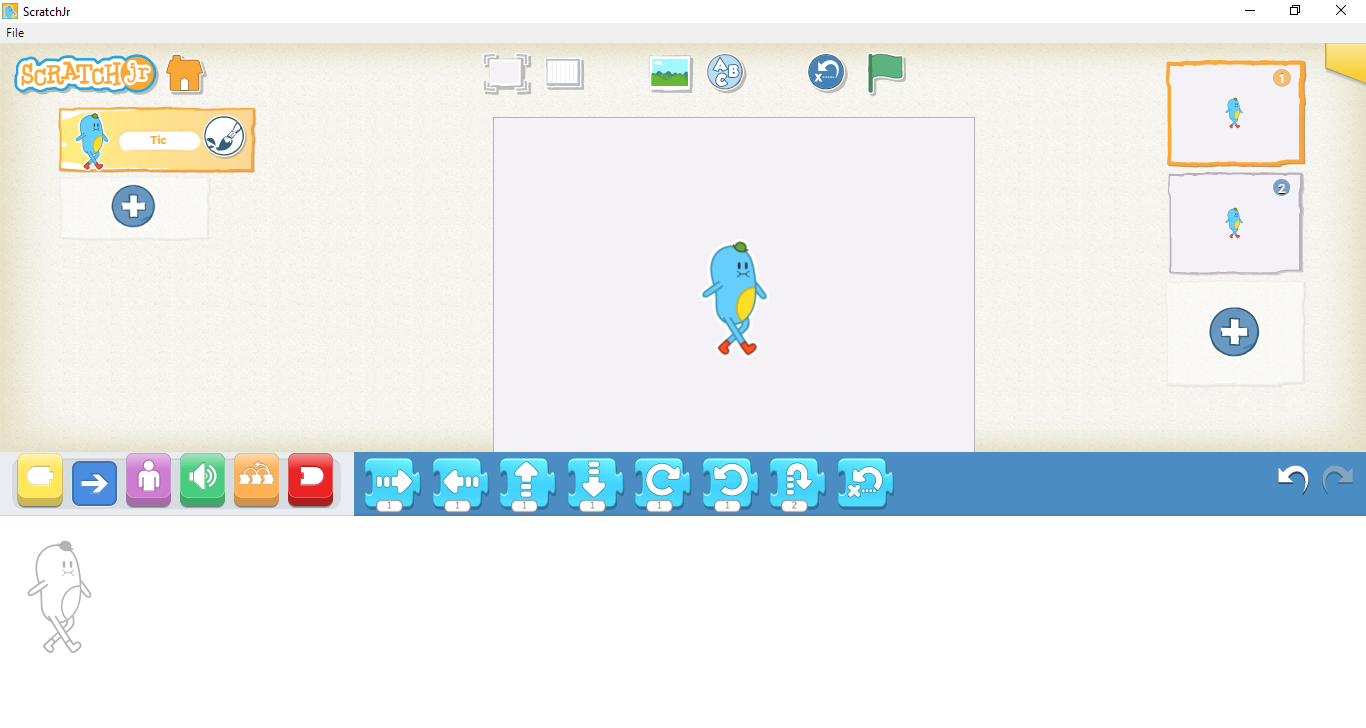Image resolution: width=1366 pixels, height=728 pixels.
Task: Add a new page with plus button
Action: [x=1234, y=332]
